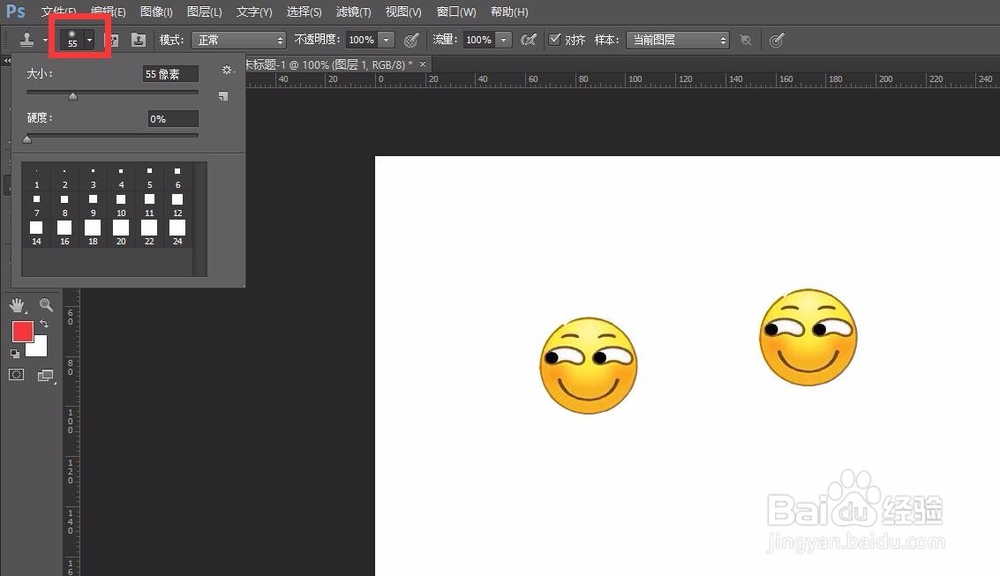The image size is (1000, 576).
Task: Choose the size 9 square brush preset
Action: click(93, 204)
